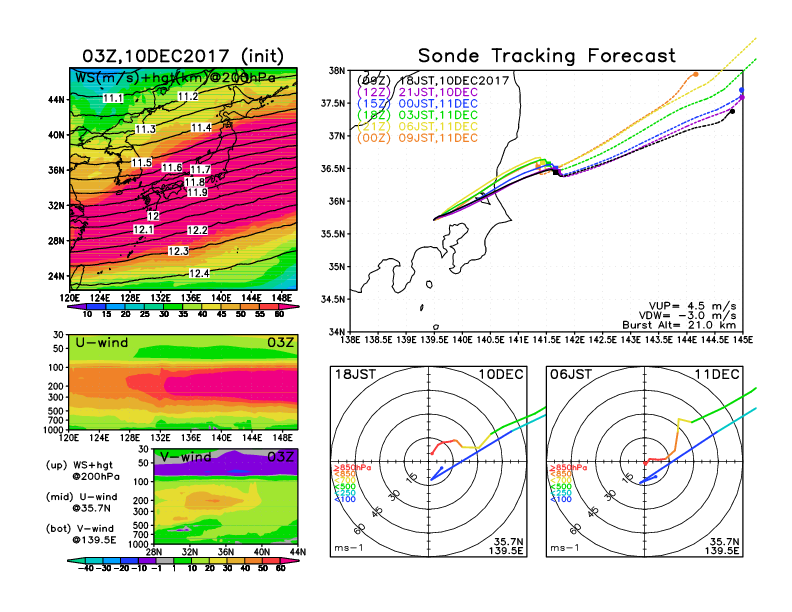The height and width of the screenshot is (612, 792).
Task: Click the '200' pressure label on the U-wind axis
Action: coord(56,386)
